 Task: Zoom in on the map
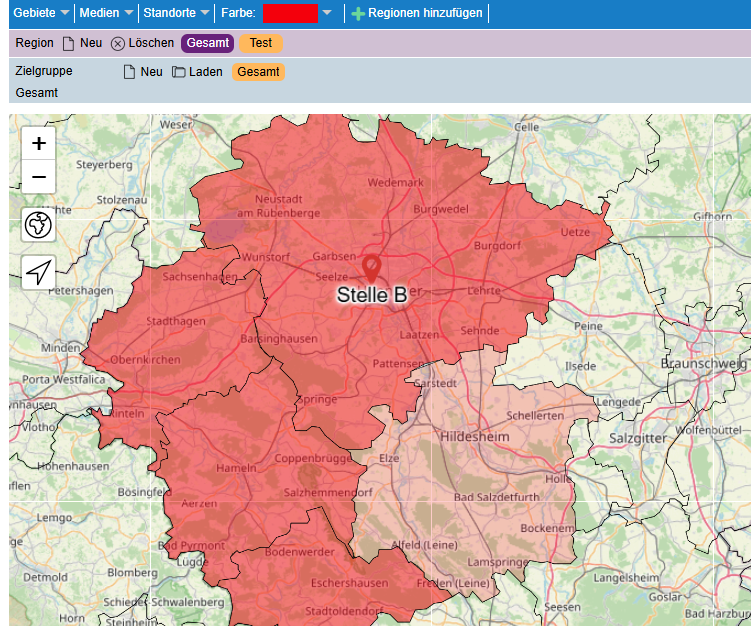coord(39,144)
